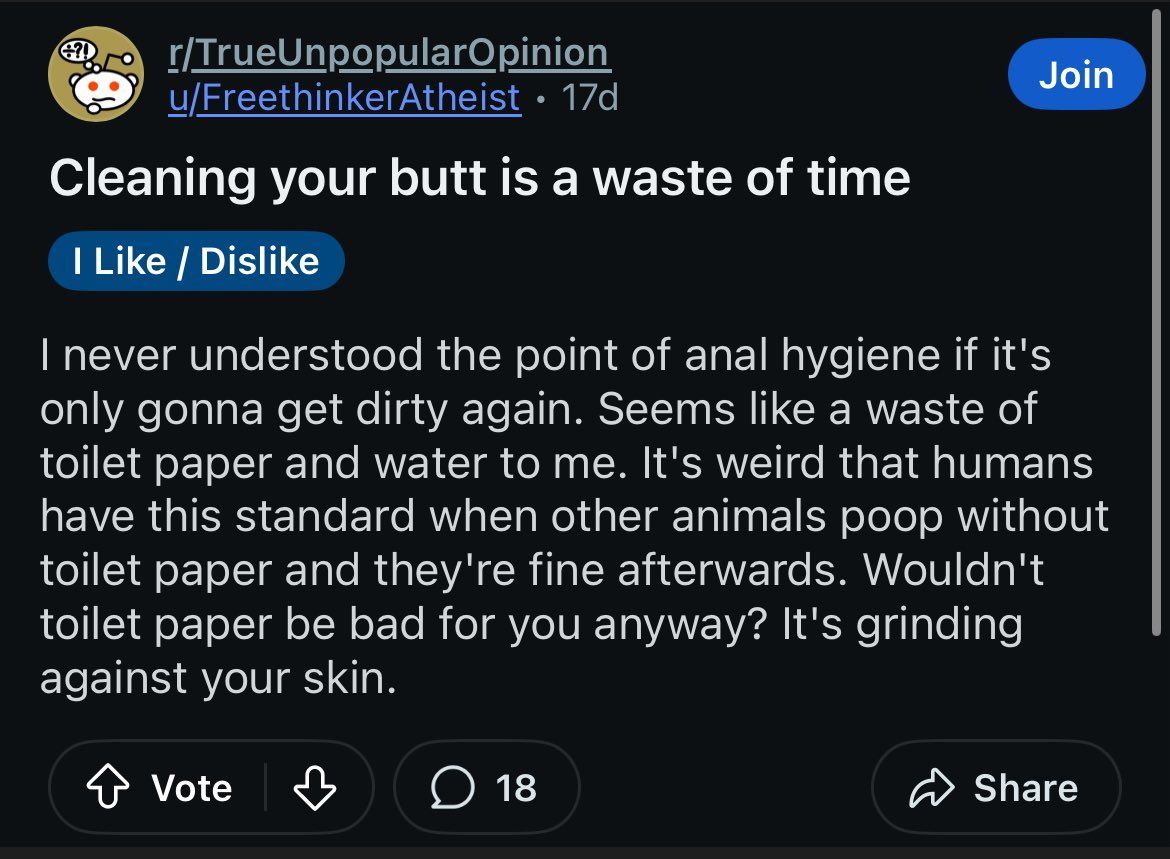Screen dimensions: 1170x859
Task: Click the final body line 'against your skin.'
Action: 218,678
